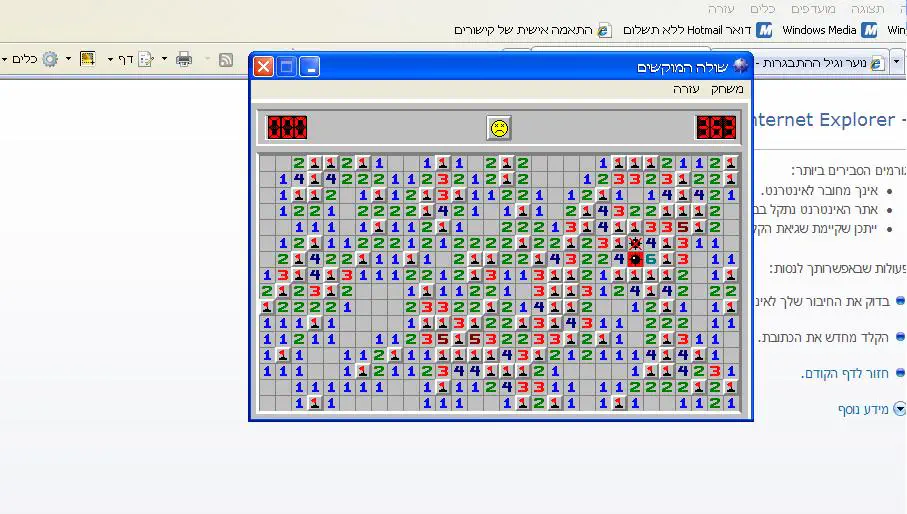Screen dimensions: 907x514
Task: Open the משחק (Game) menu
Action: 727,89
